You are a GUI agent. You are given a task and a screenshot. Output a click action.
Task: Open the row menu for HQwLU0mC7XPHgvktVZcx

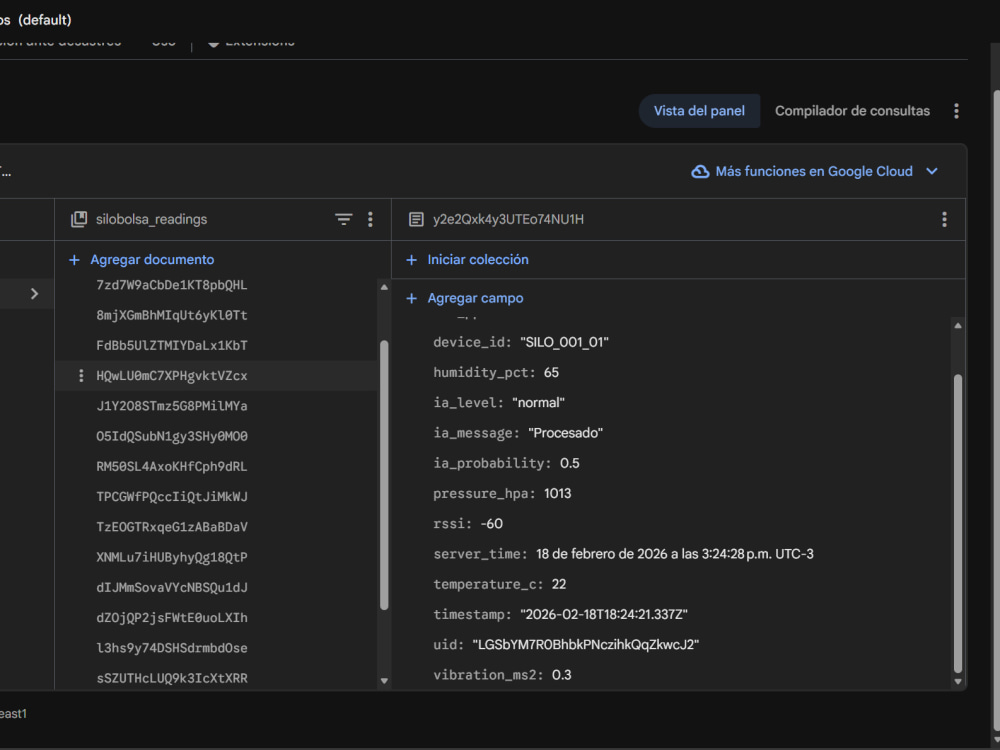pyautogui.click(x=80, y=376)
